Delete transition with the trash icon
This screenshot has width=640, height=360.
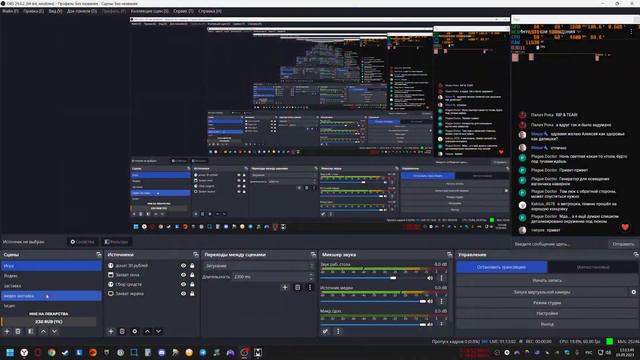tap(298, 287)
